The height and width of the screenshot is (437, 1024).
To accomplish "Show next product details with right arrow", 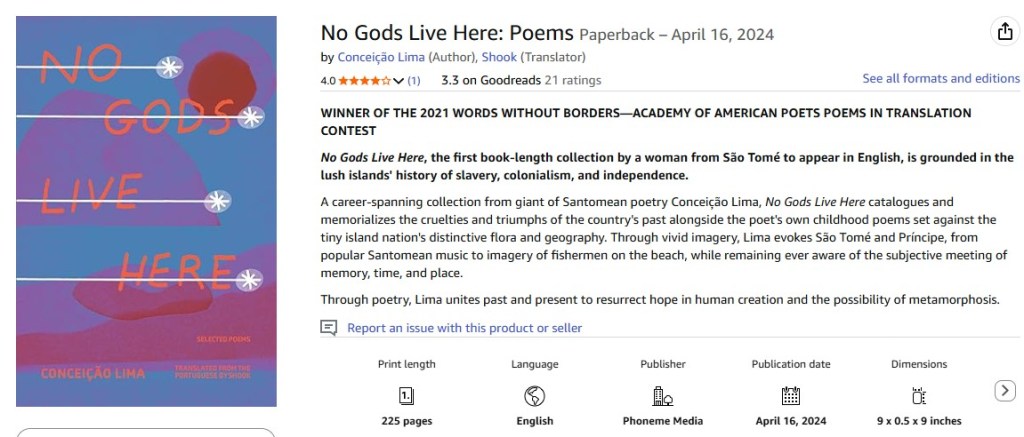I will (x=1005, y=391).
